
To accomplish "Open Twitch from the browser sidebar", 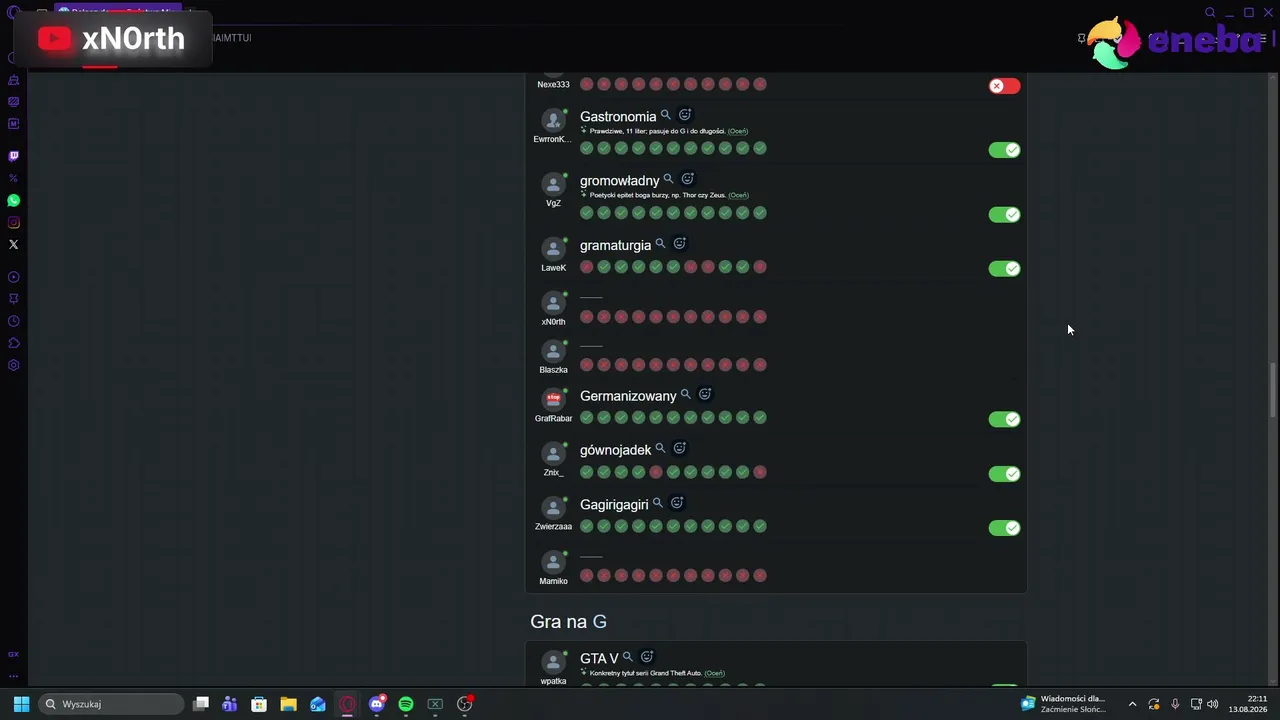I will pos(14,156).
